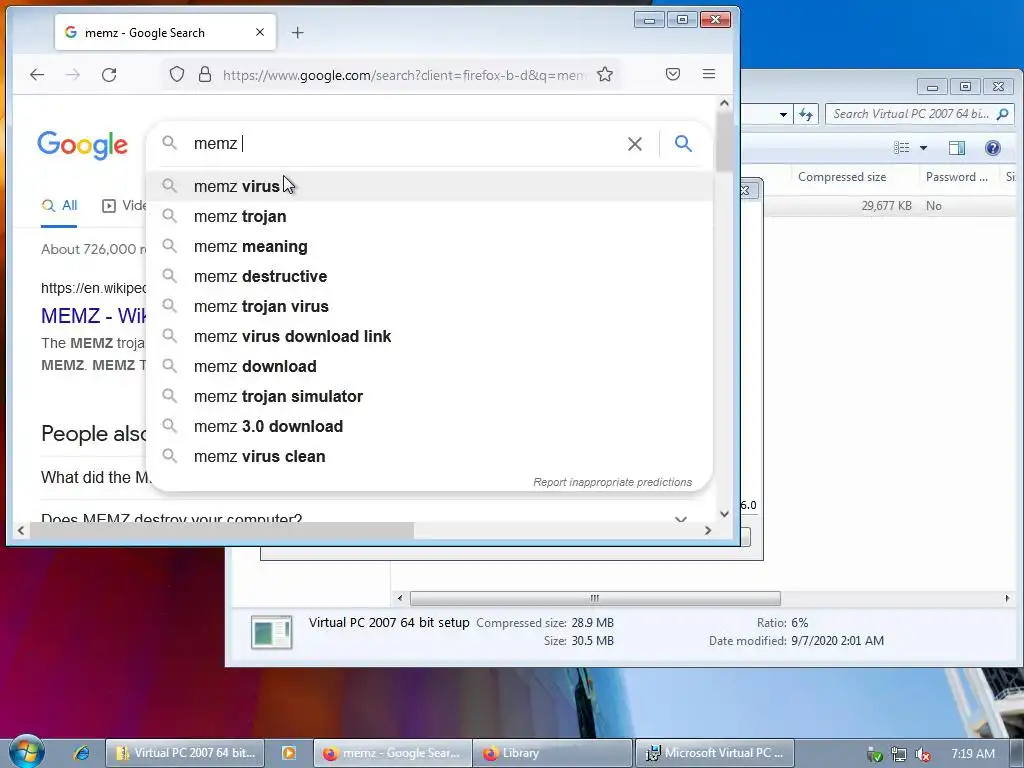This screenshot has height=768, width=1024.
Task: Click Explorer horizontal scrollbar thumb
Action: (x=594, y=598)
